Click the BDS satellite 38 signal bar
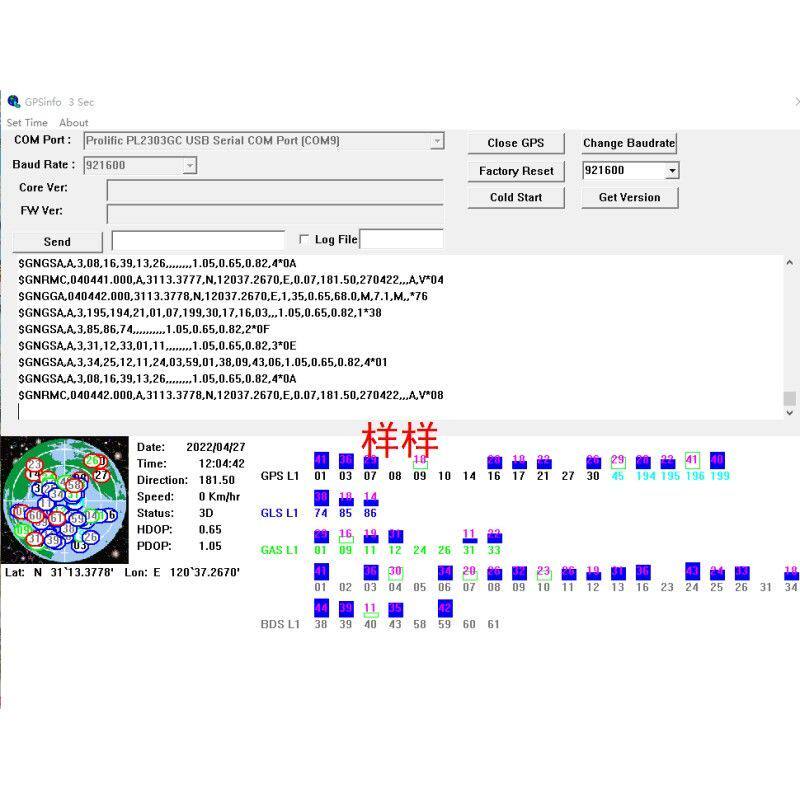The width and height of the screenshot is (800, 800). tap(321, 609)
